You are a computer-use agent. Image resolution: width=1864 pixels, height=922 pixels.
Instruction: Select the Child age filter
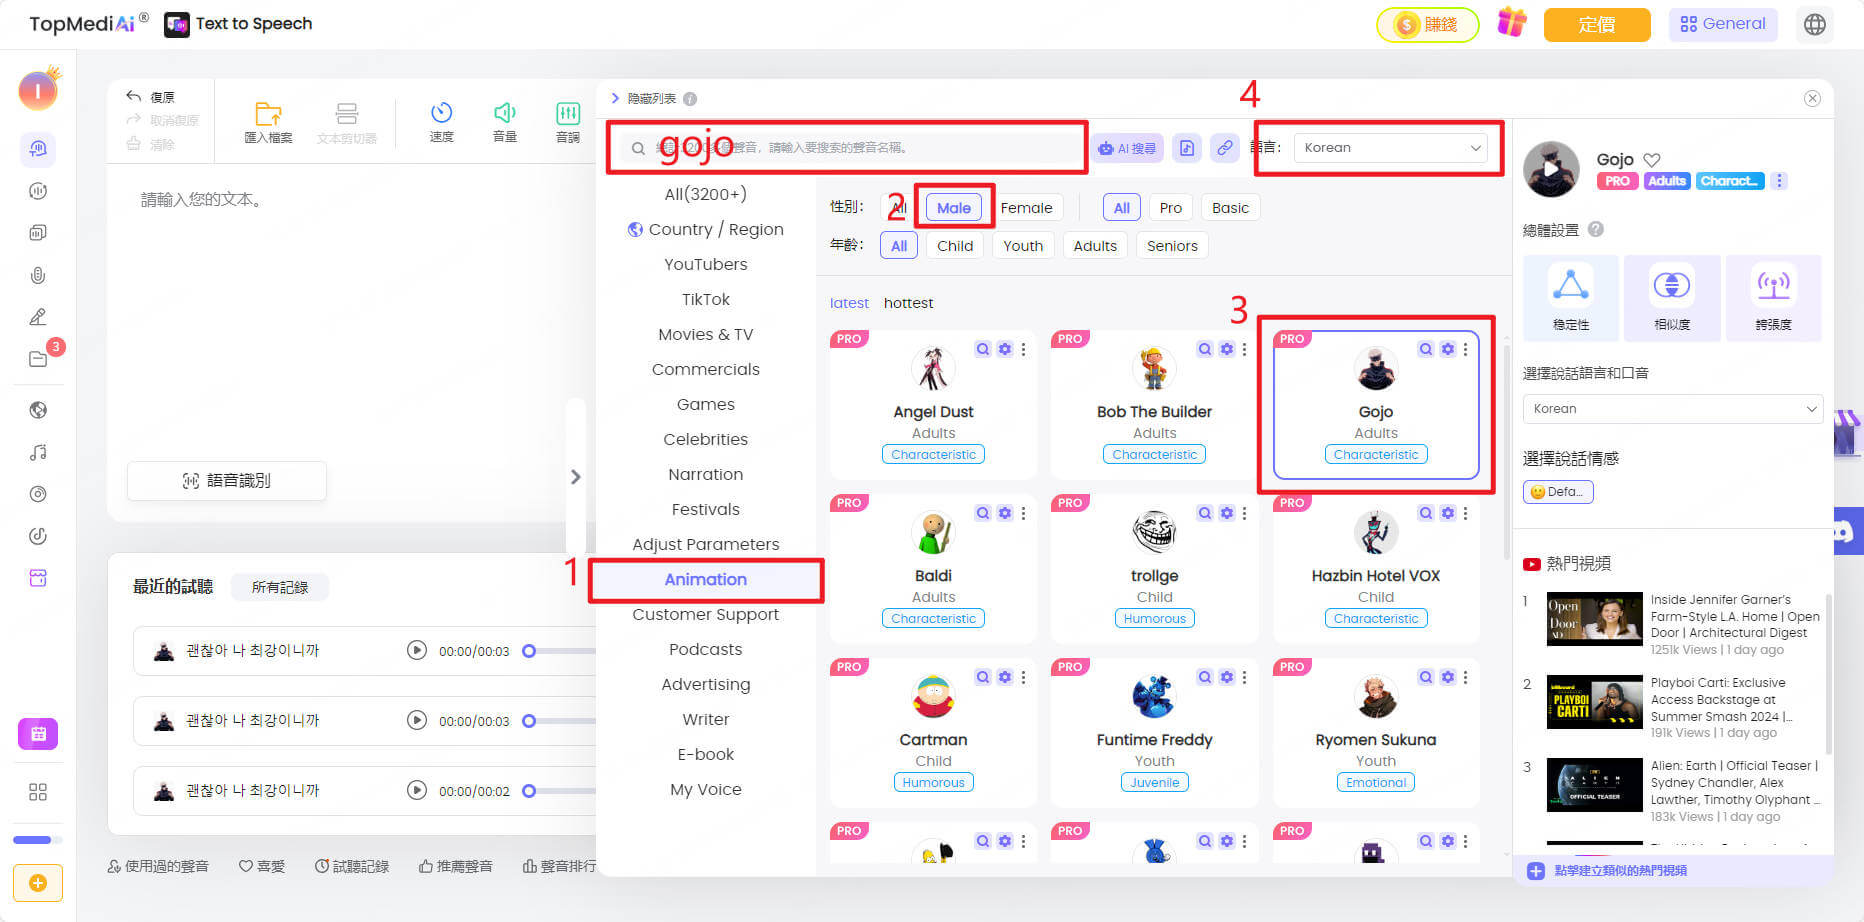(x=955, y=246)
